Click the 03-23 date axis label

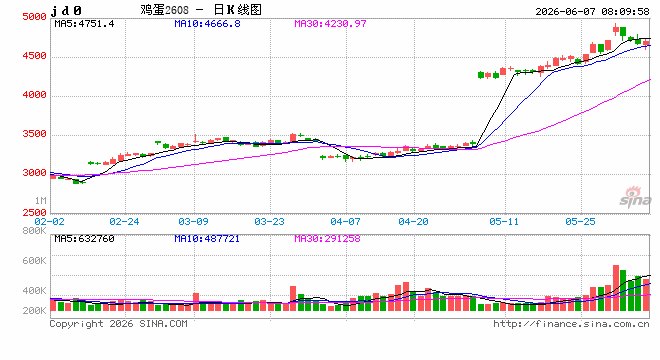pos(269,221)
